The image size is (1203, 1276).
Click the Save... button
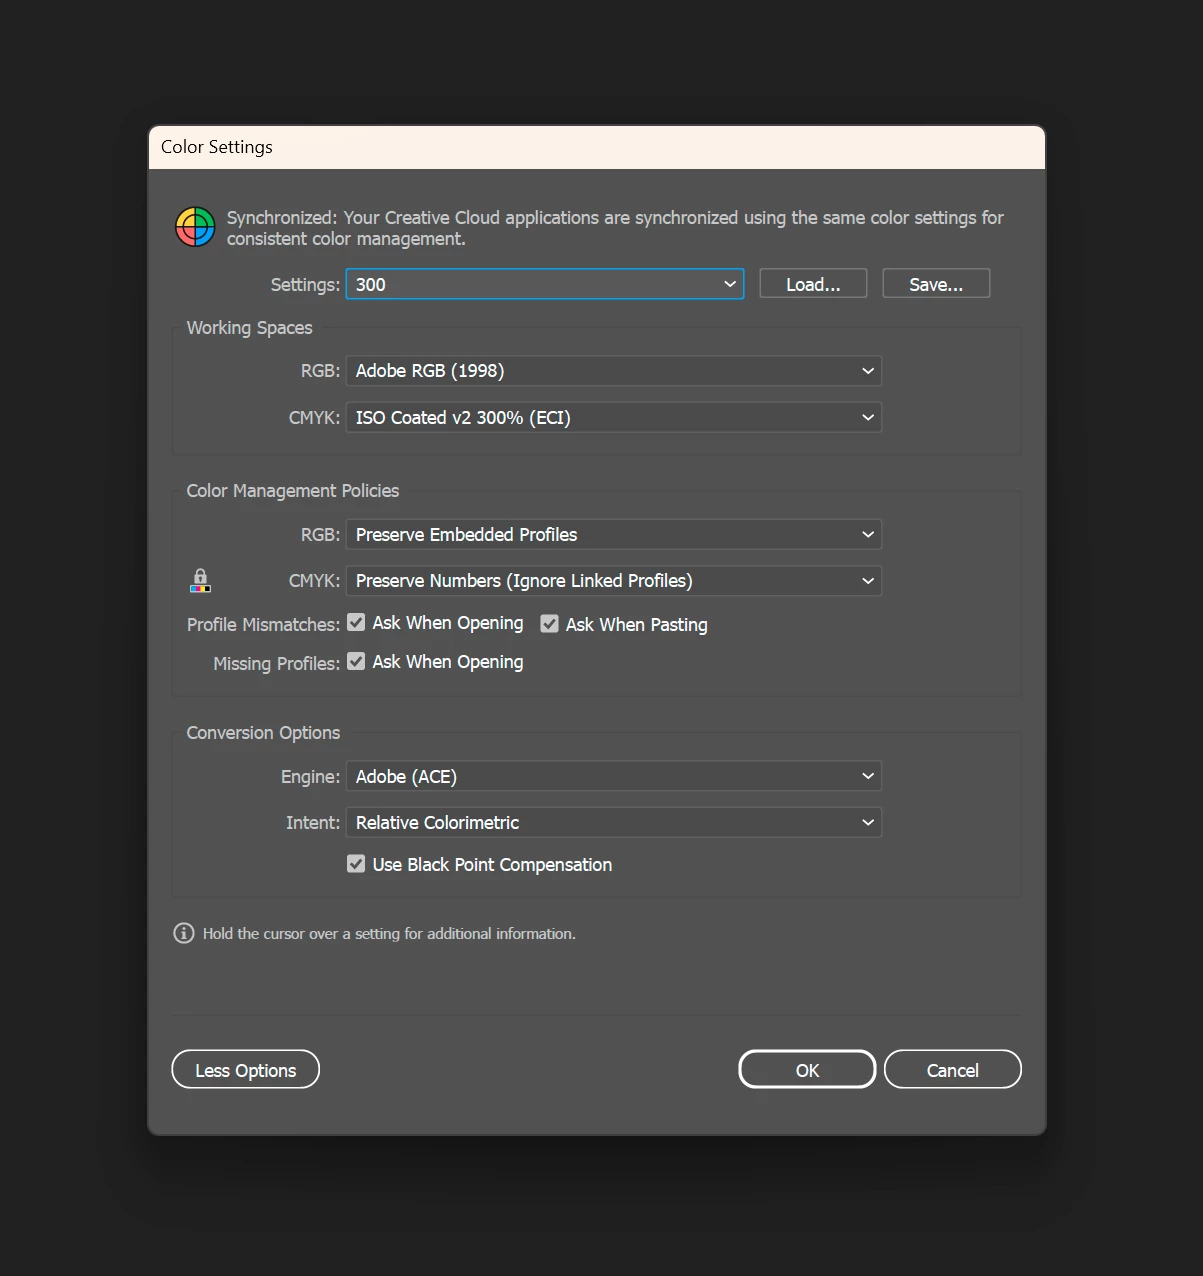click(x=936, y=284)
